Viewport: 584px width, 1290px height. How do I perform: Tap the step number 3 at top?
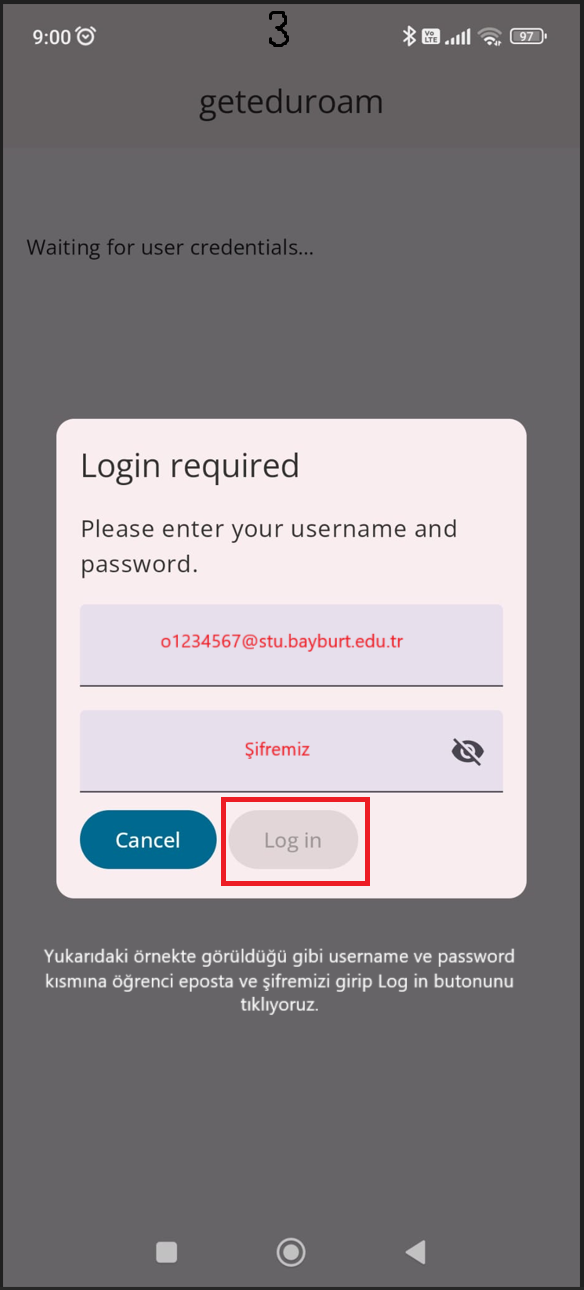point(278,30)
